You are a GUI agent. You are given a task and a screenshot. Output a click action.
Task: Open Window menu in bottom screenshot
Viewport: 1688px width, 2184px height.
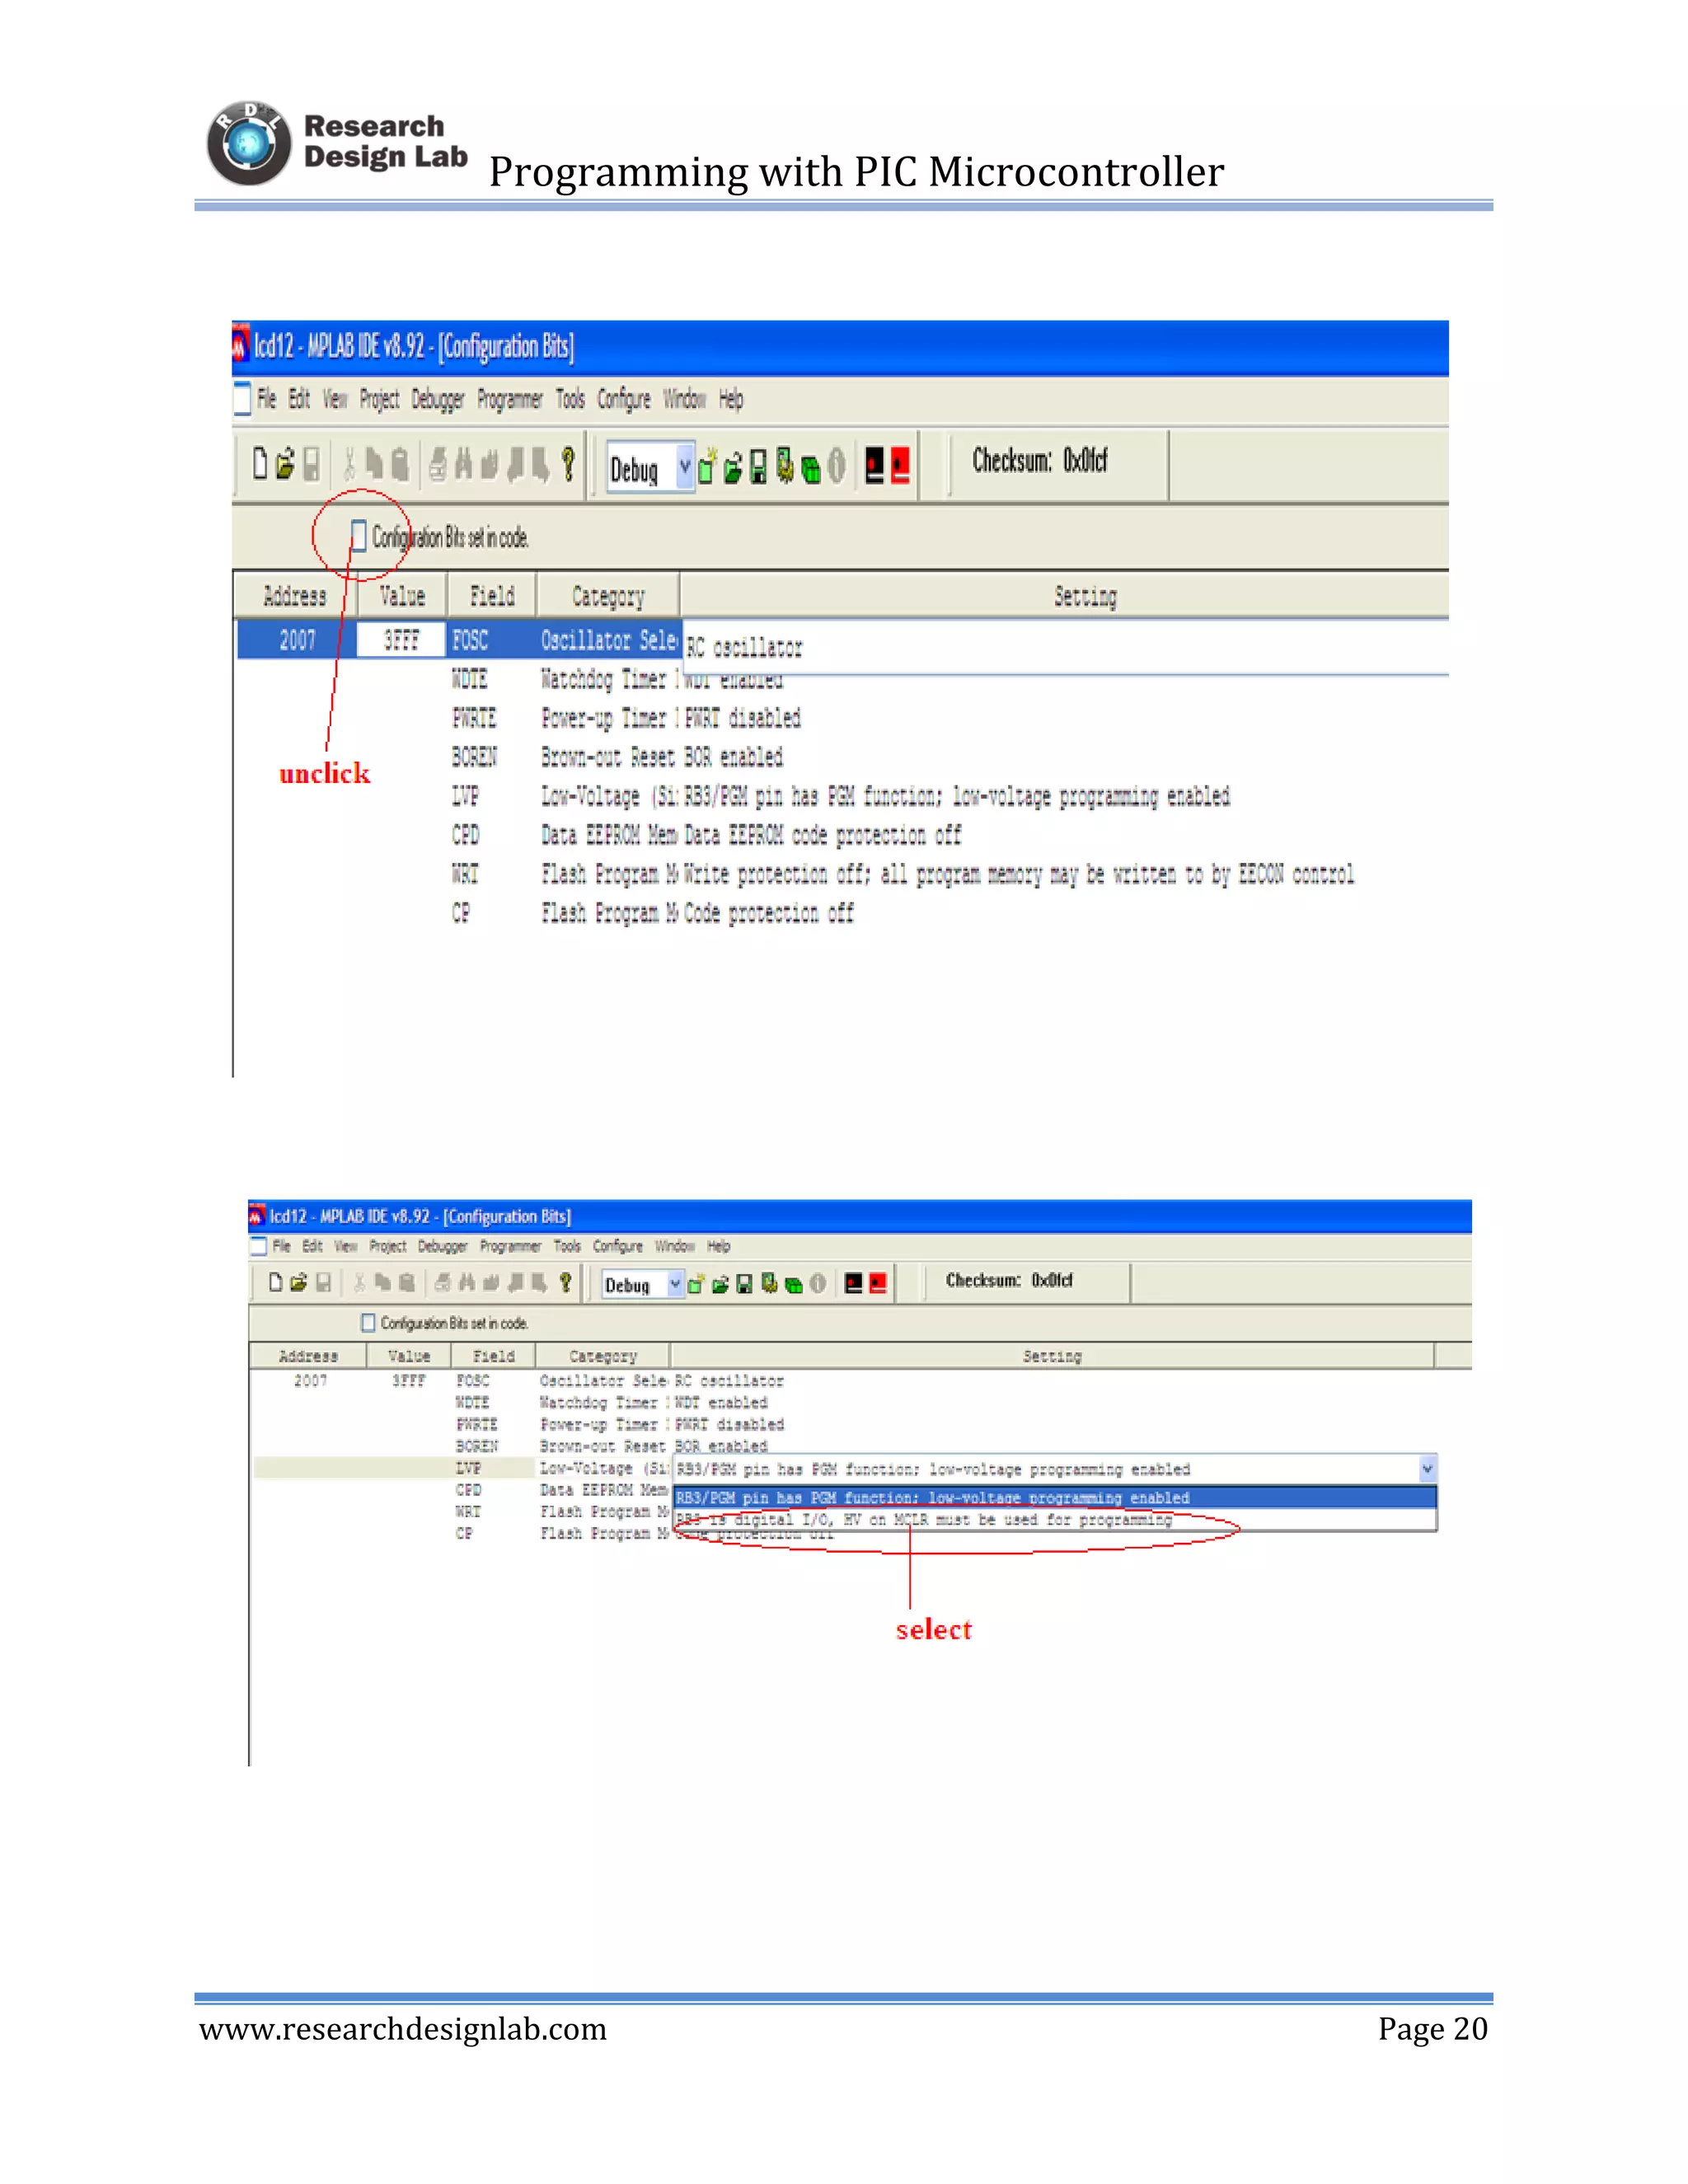tap(675, 1246)
